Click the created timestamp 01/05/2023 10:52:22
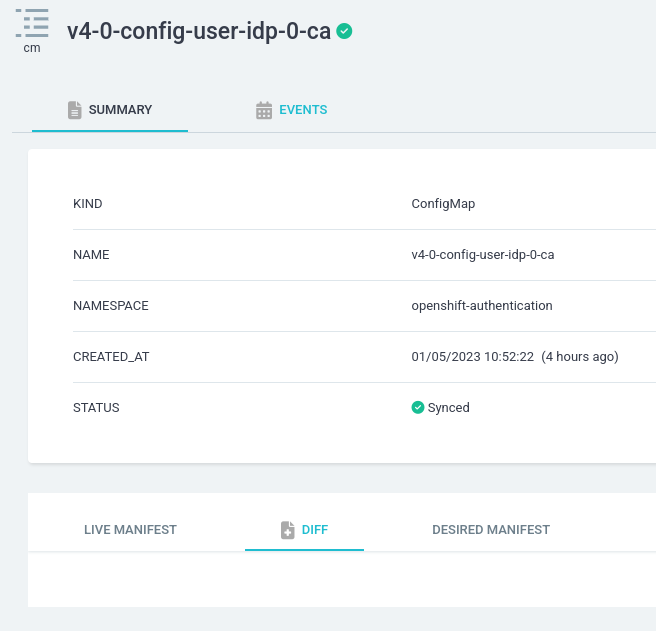The image size is (656, 631). (472, 357)
